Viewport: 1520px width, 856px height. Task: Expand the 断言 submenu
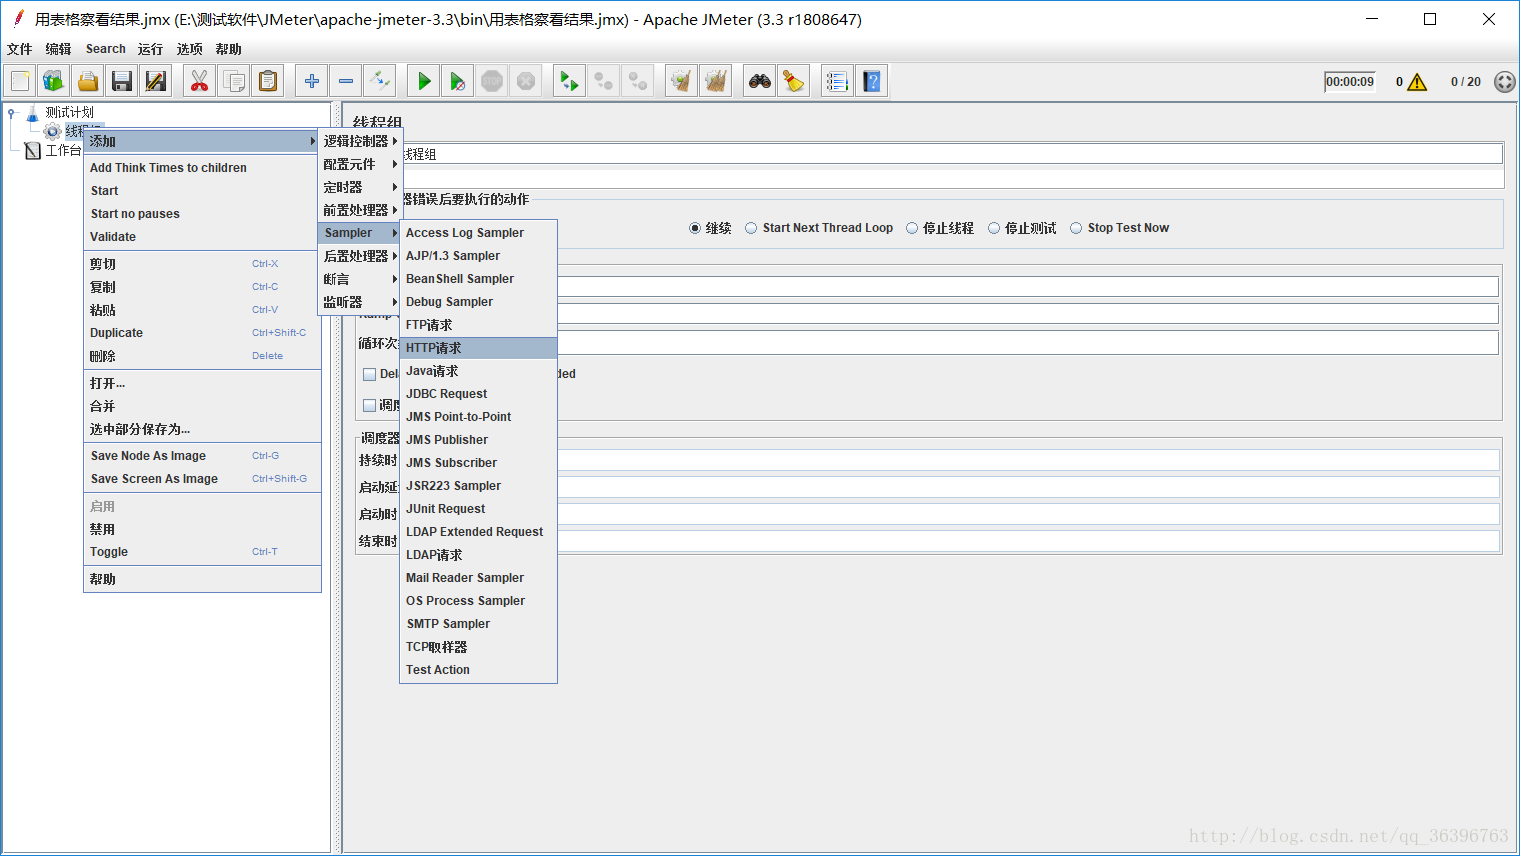pos(360,279)
